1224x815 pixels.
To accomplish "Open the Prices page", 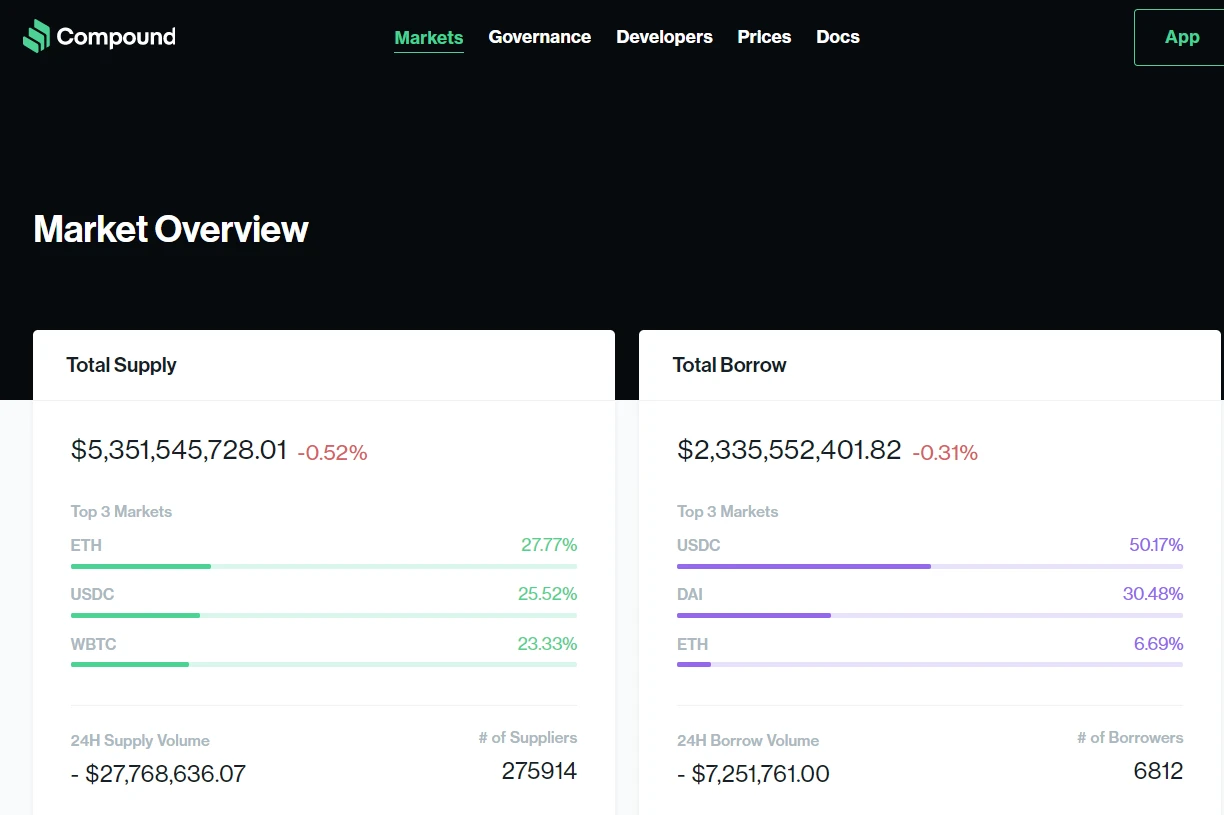I will (x=764, y=37).
